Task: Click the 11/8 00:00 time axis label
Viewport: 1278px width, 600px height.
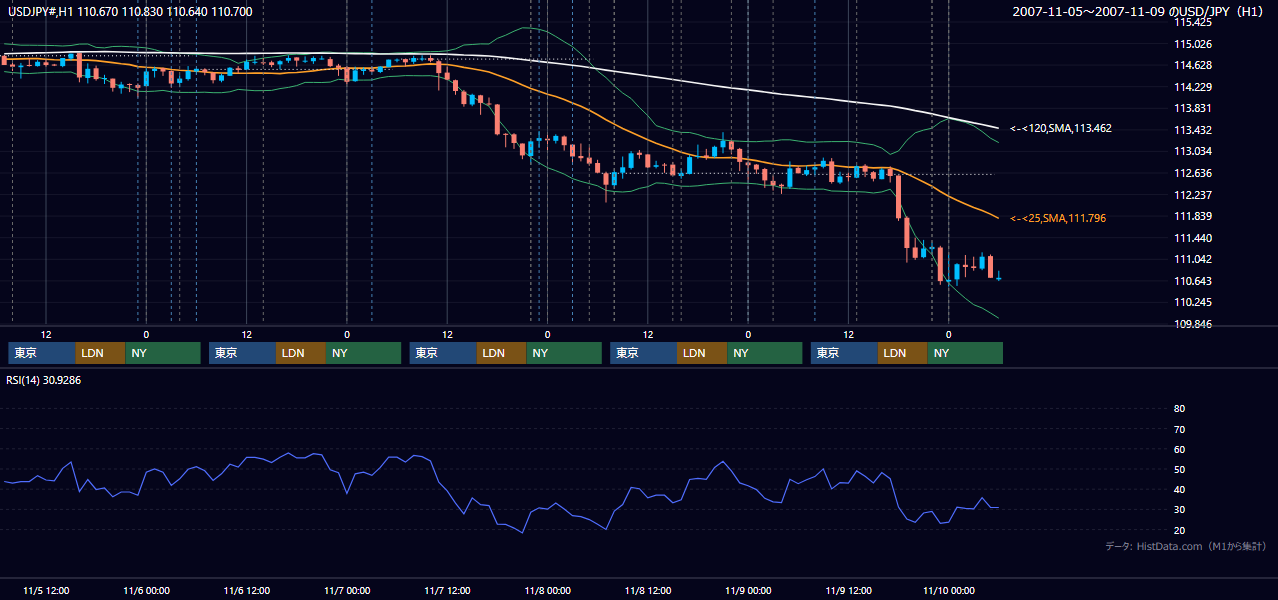Action: (547, 590)
